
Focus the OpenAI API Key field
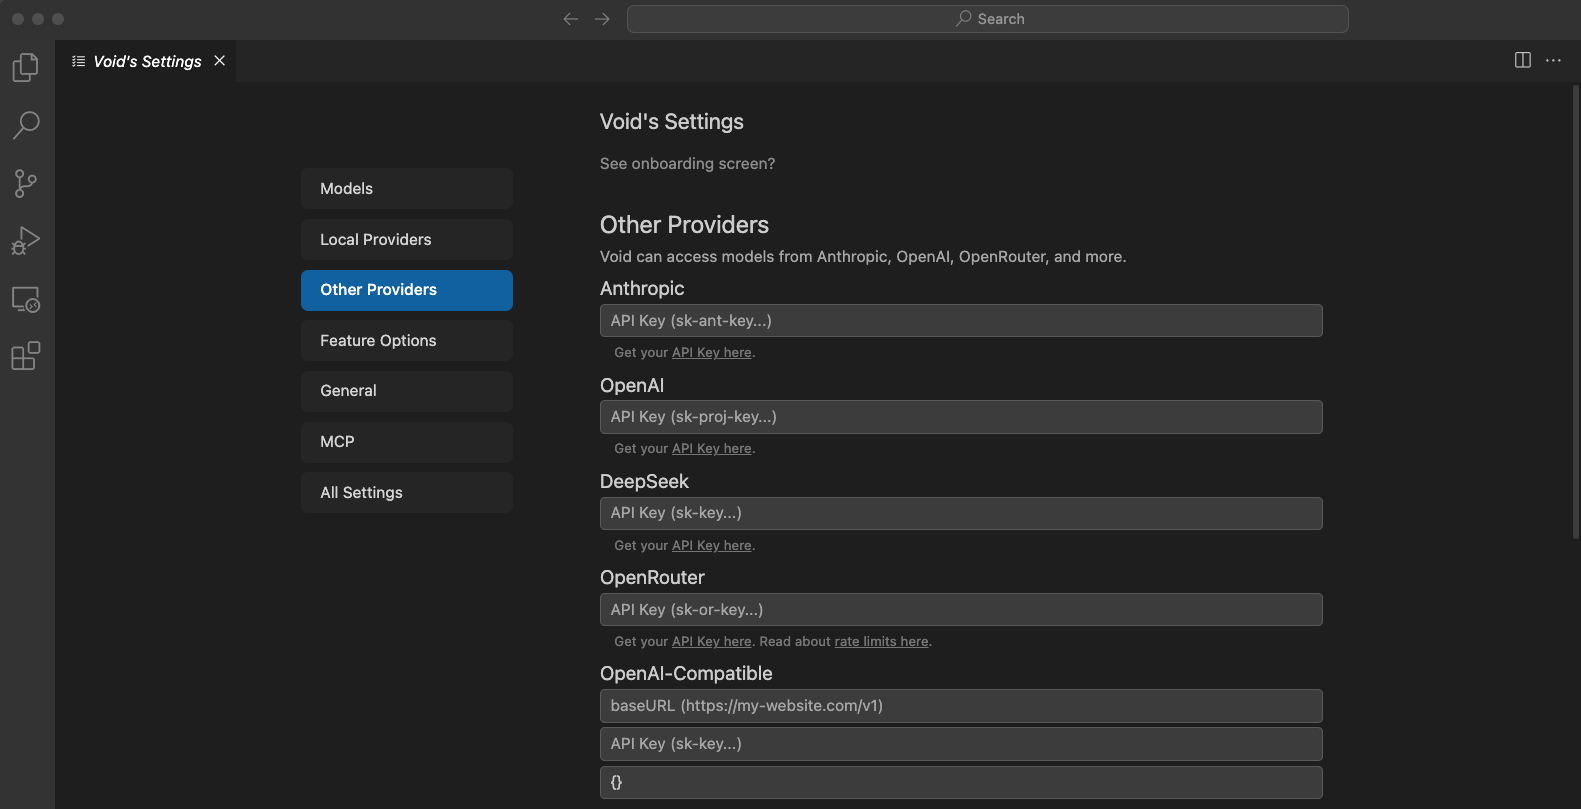pyautogui.click(x=961, y=417)
